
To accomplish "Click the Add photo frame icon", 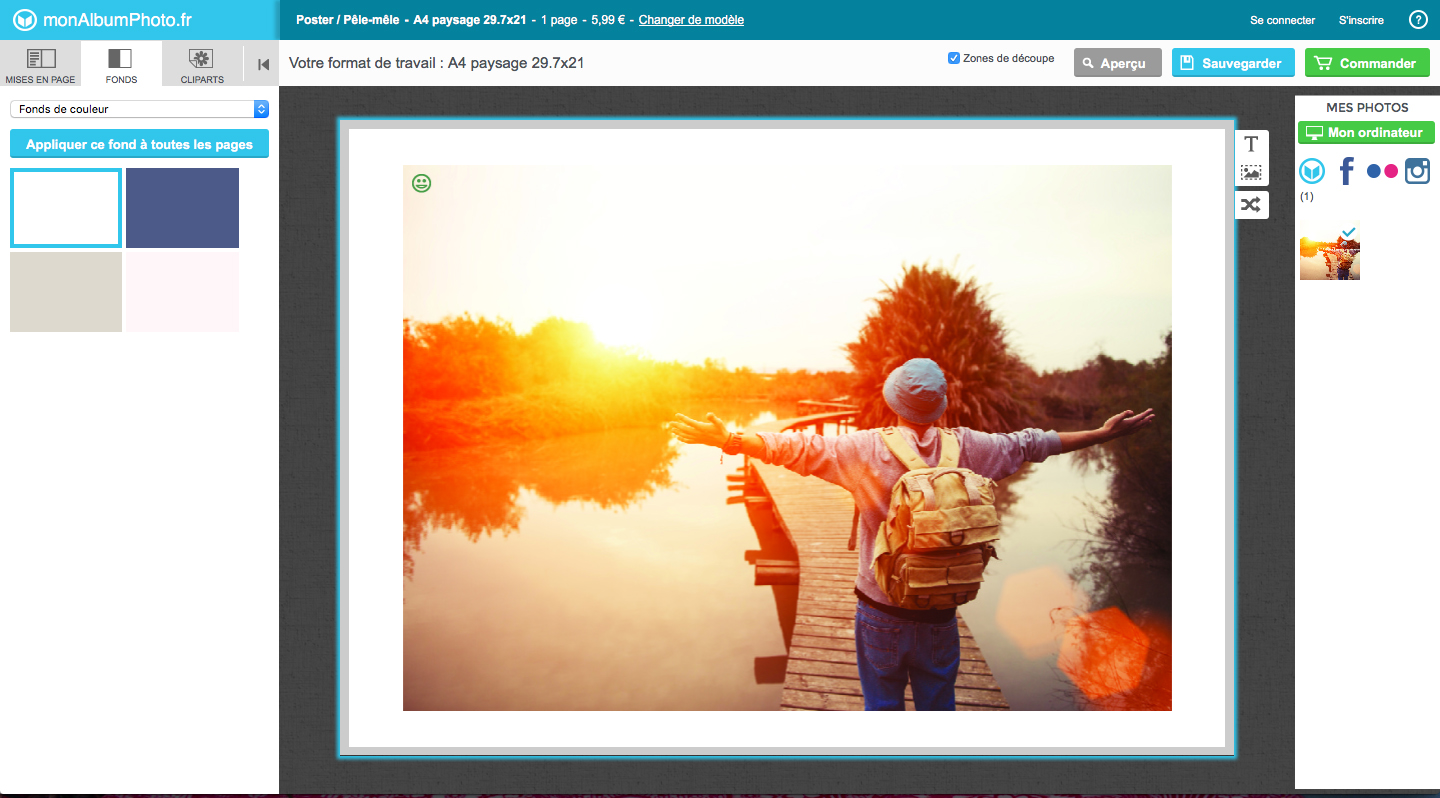I will 1251,174.
